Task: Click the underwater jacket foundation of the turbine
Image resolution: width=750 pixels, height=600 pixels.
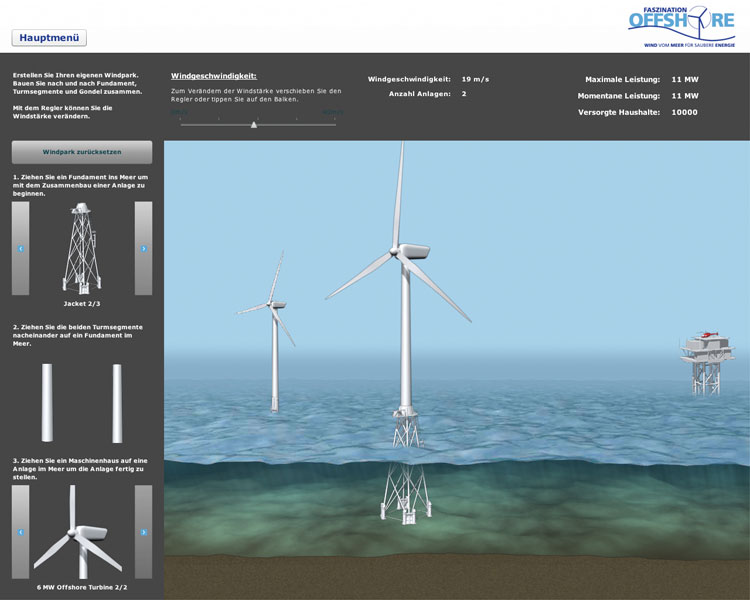Action: (x=406, y=490)
